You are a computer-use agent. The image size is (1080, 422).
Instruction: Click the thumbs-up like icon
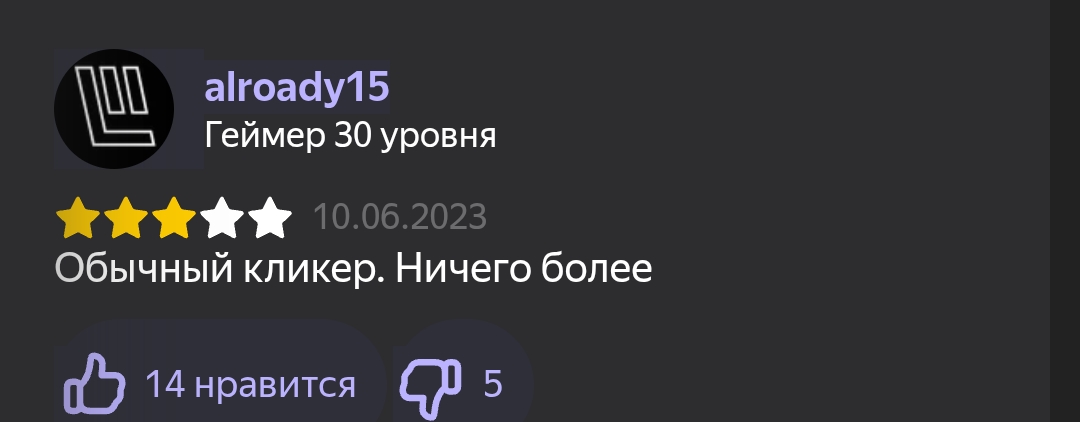tap(94, 383)
